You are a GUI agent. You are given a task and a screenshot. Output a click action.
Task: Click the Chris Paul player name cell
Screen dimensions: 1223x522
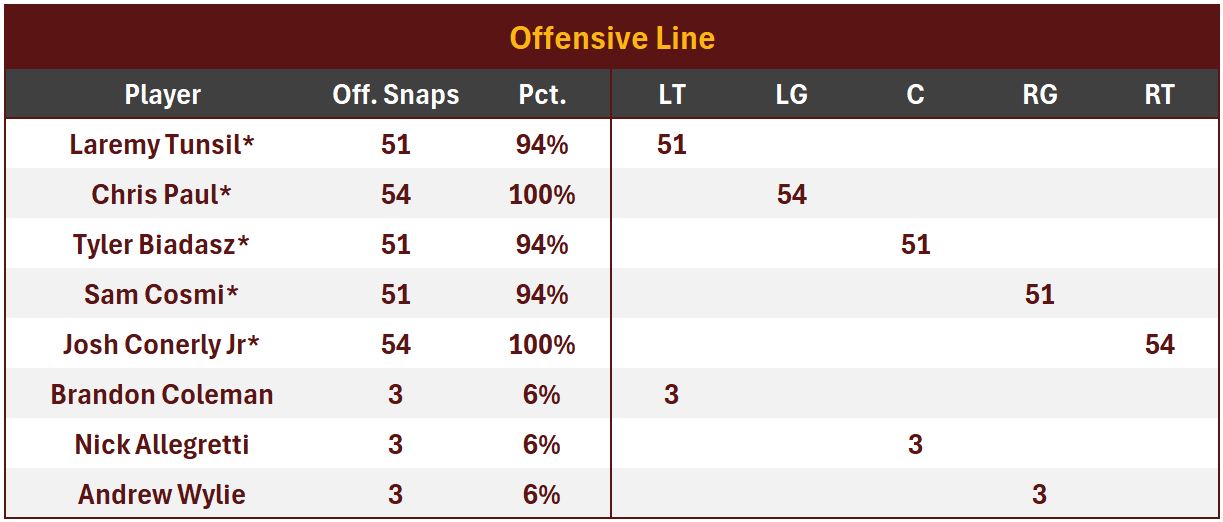click(162, 195)
